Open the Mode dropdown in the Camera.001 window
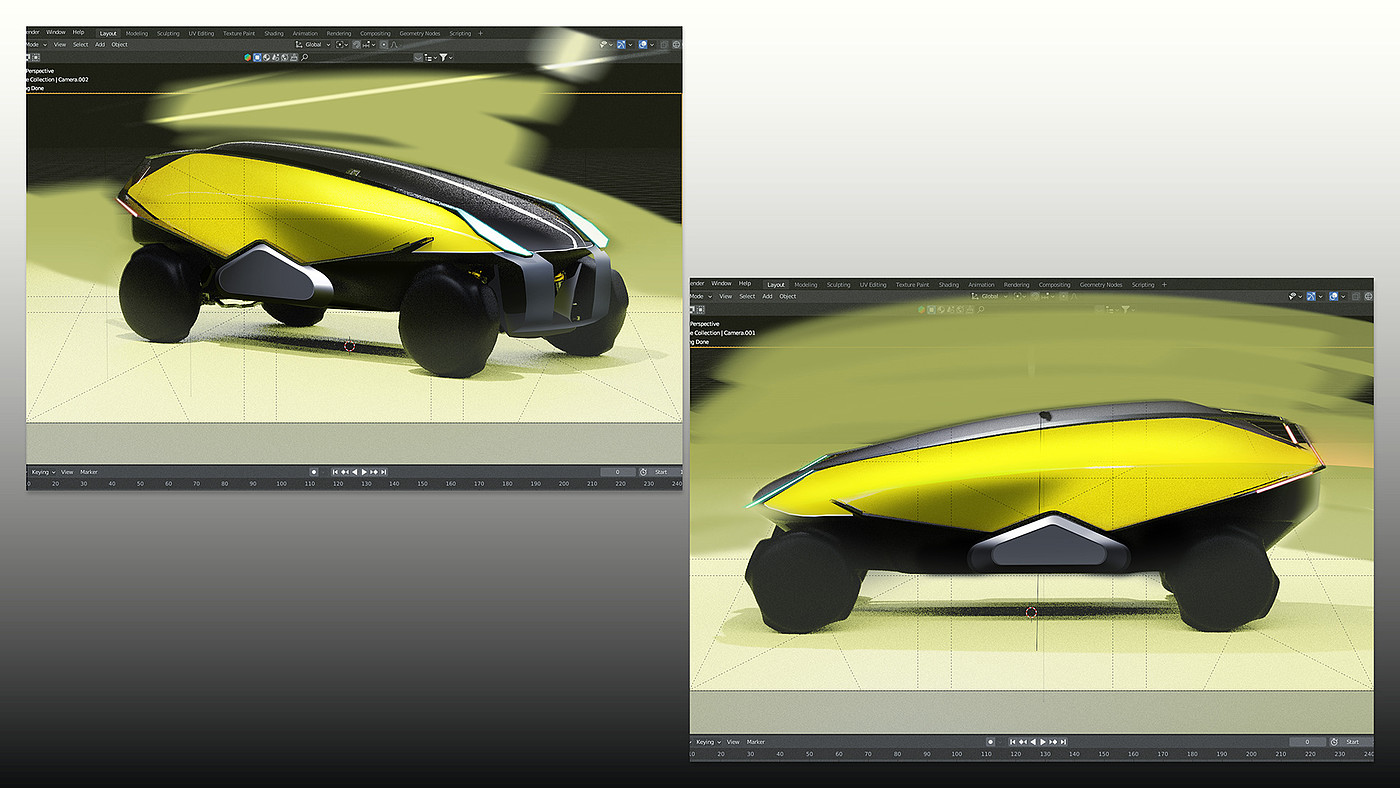 point(702,296)
